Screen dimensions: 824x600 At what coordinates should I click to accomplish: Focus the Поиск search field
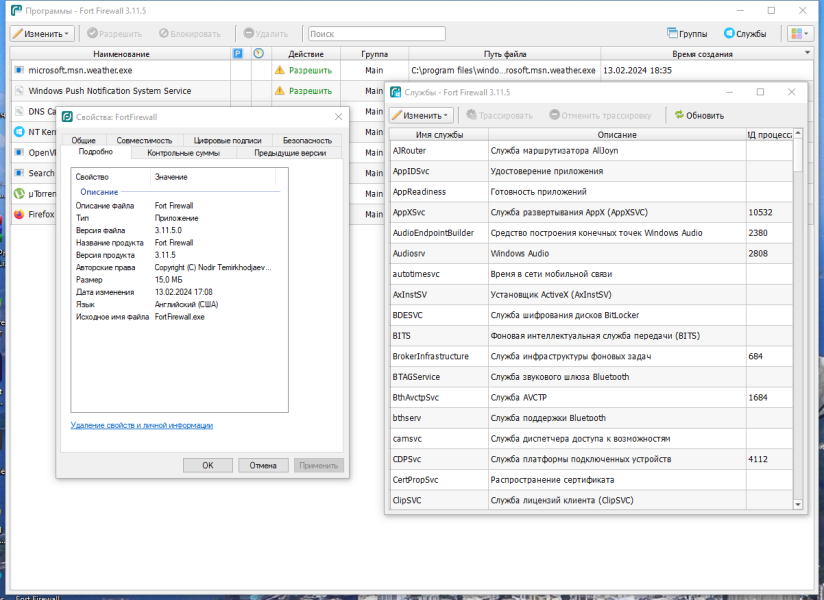tap(377, 34)
